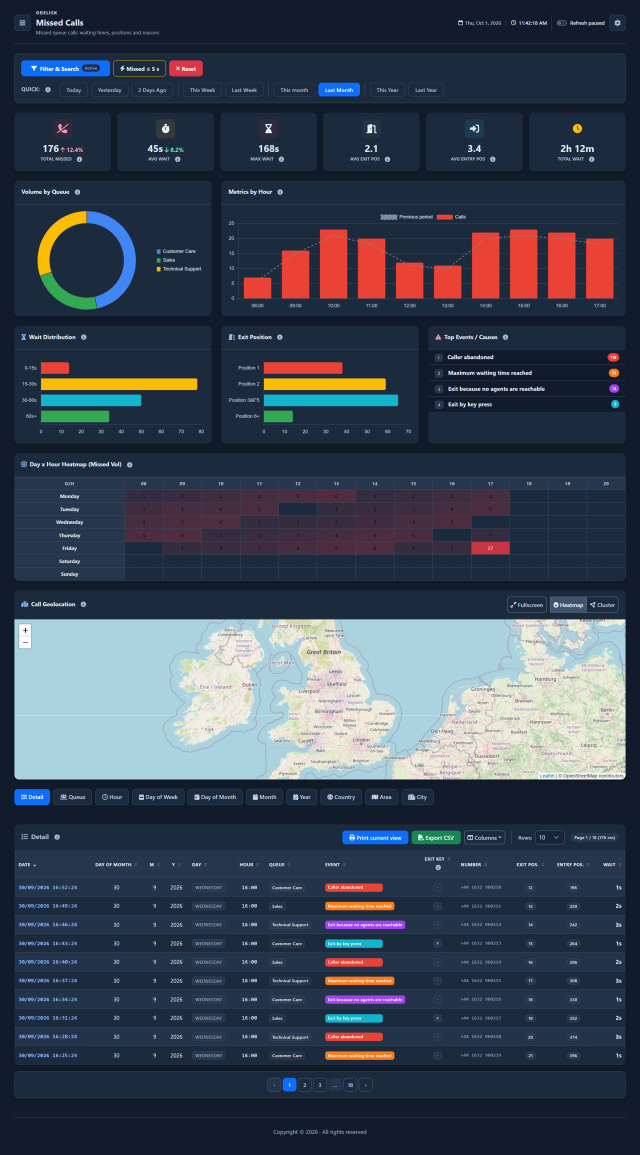The width and height of the screenshot is (640, 1155).
Task: Print current view of detail table
Action: pyautogui.click(x=375, y=838)
